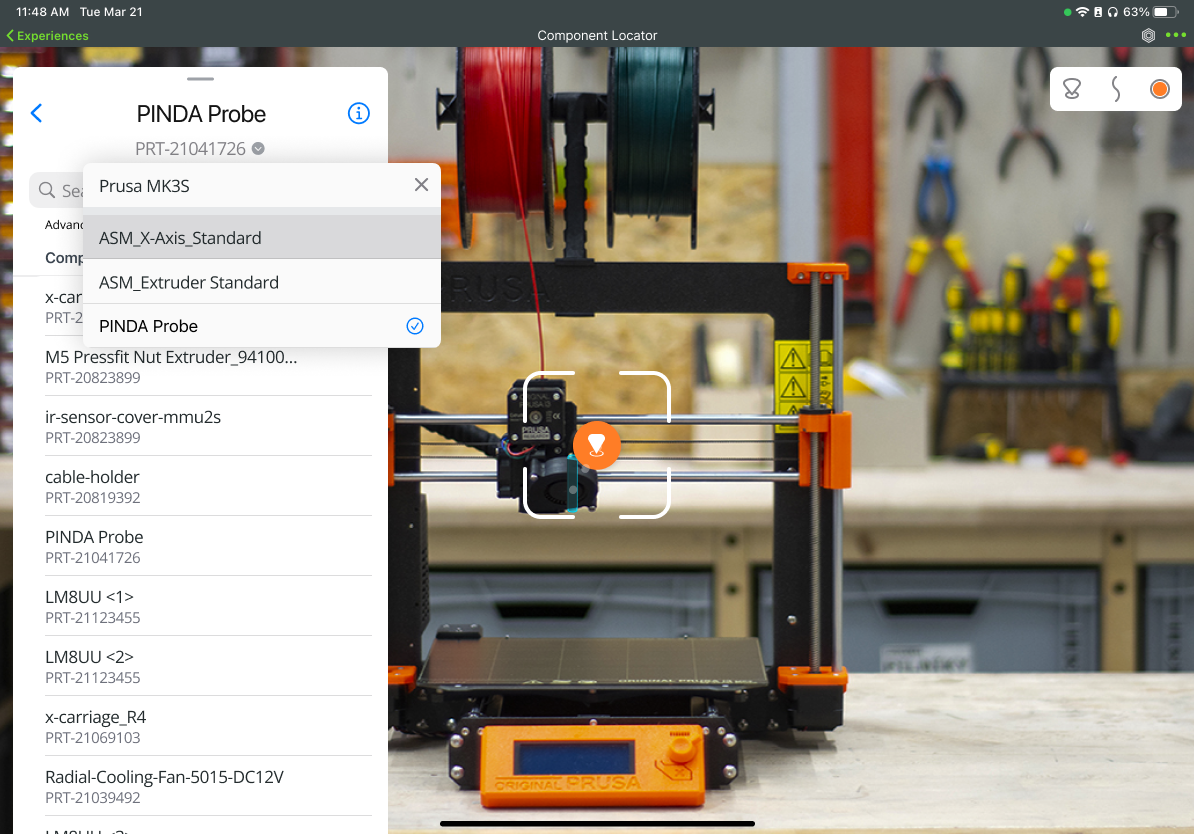Viewport: 1194px width, 834px height.
Task: Tap the hexagon settings icon in title bar
Action: (1148, 35)
